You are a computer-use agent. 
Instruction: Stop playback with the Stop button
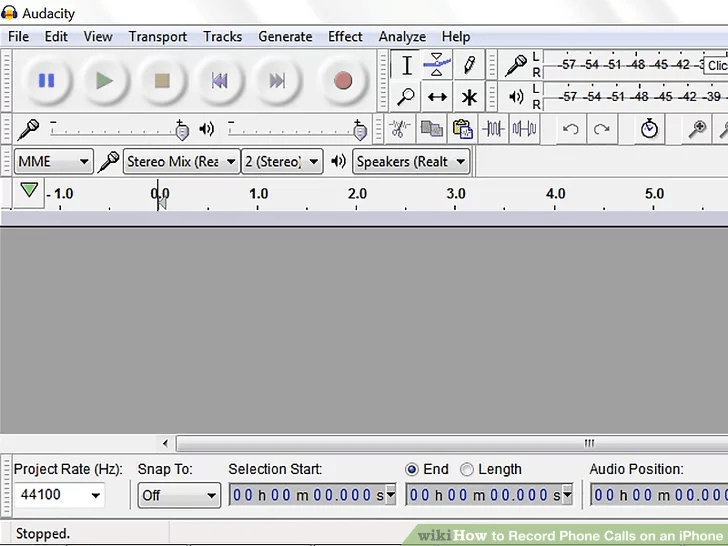pos(162,81)
